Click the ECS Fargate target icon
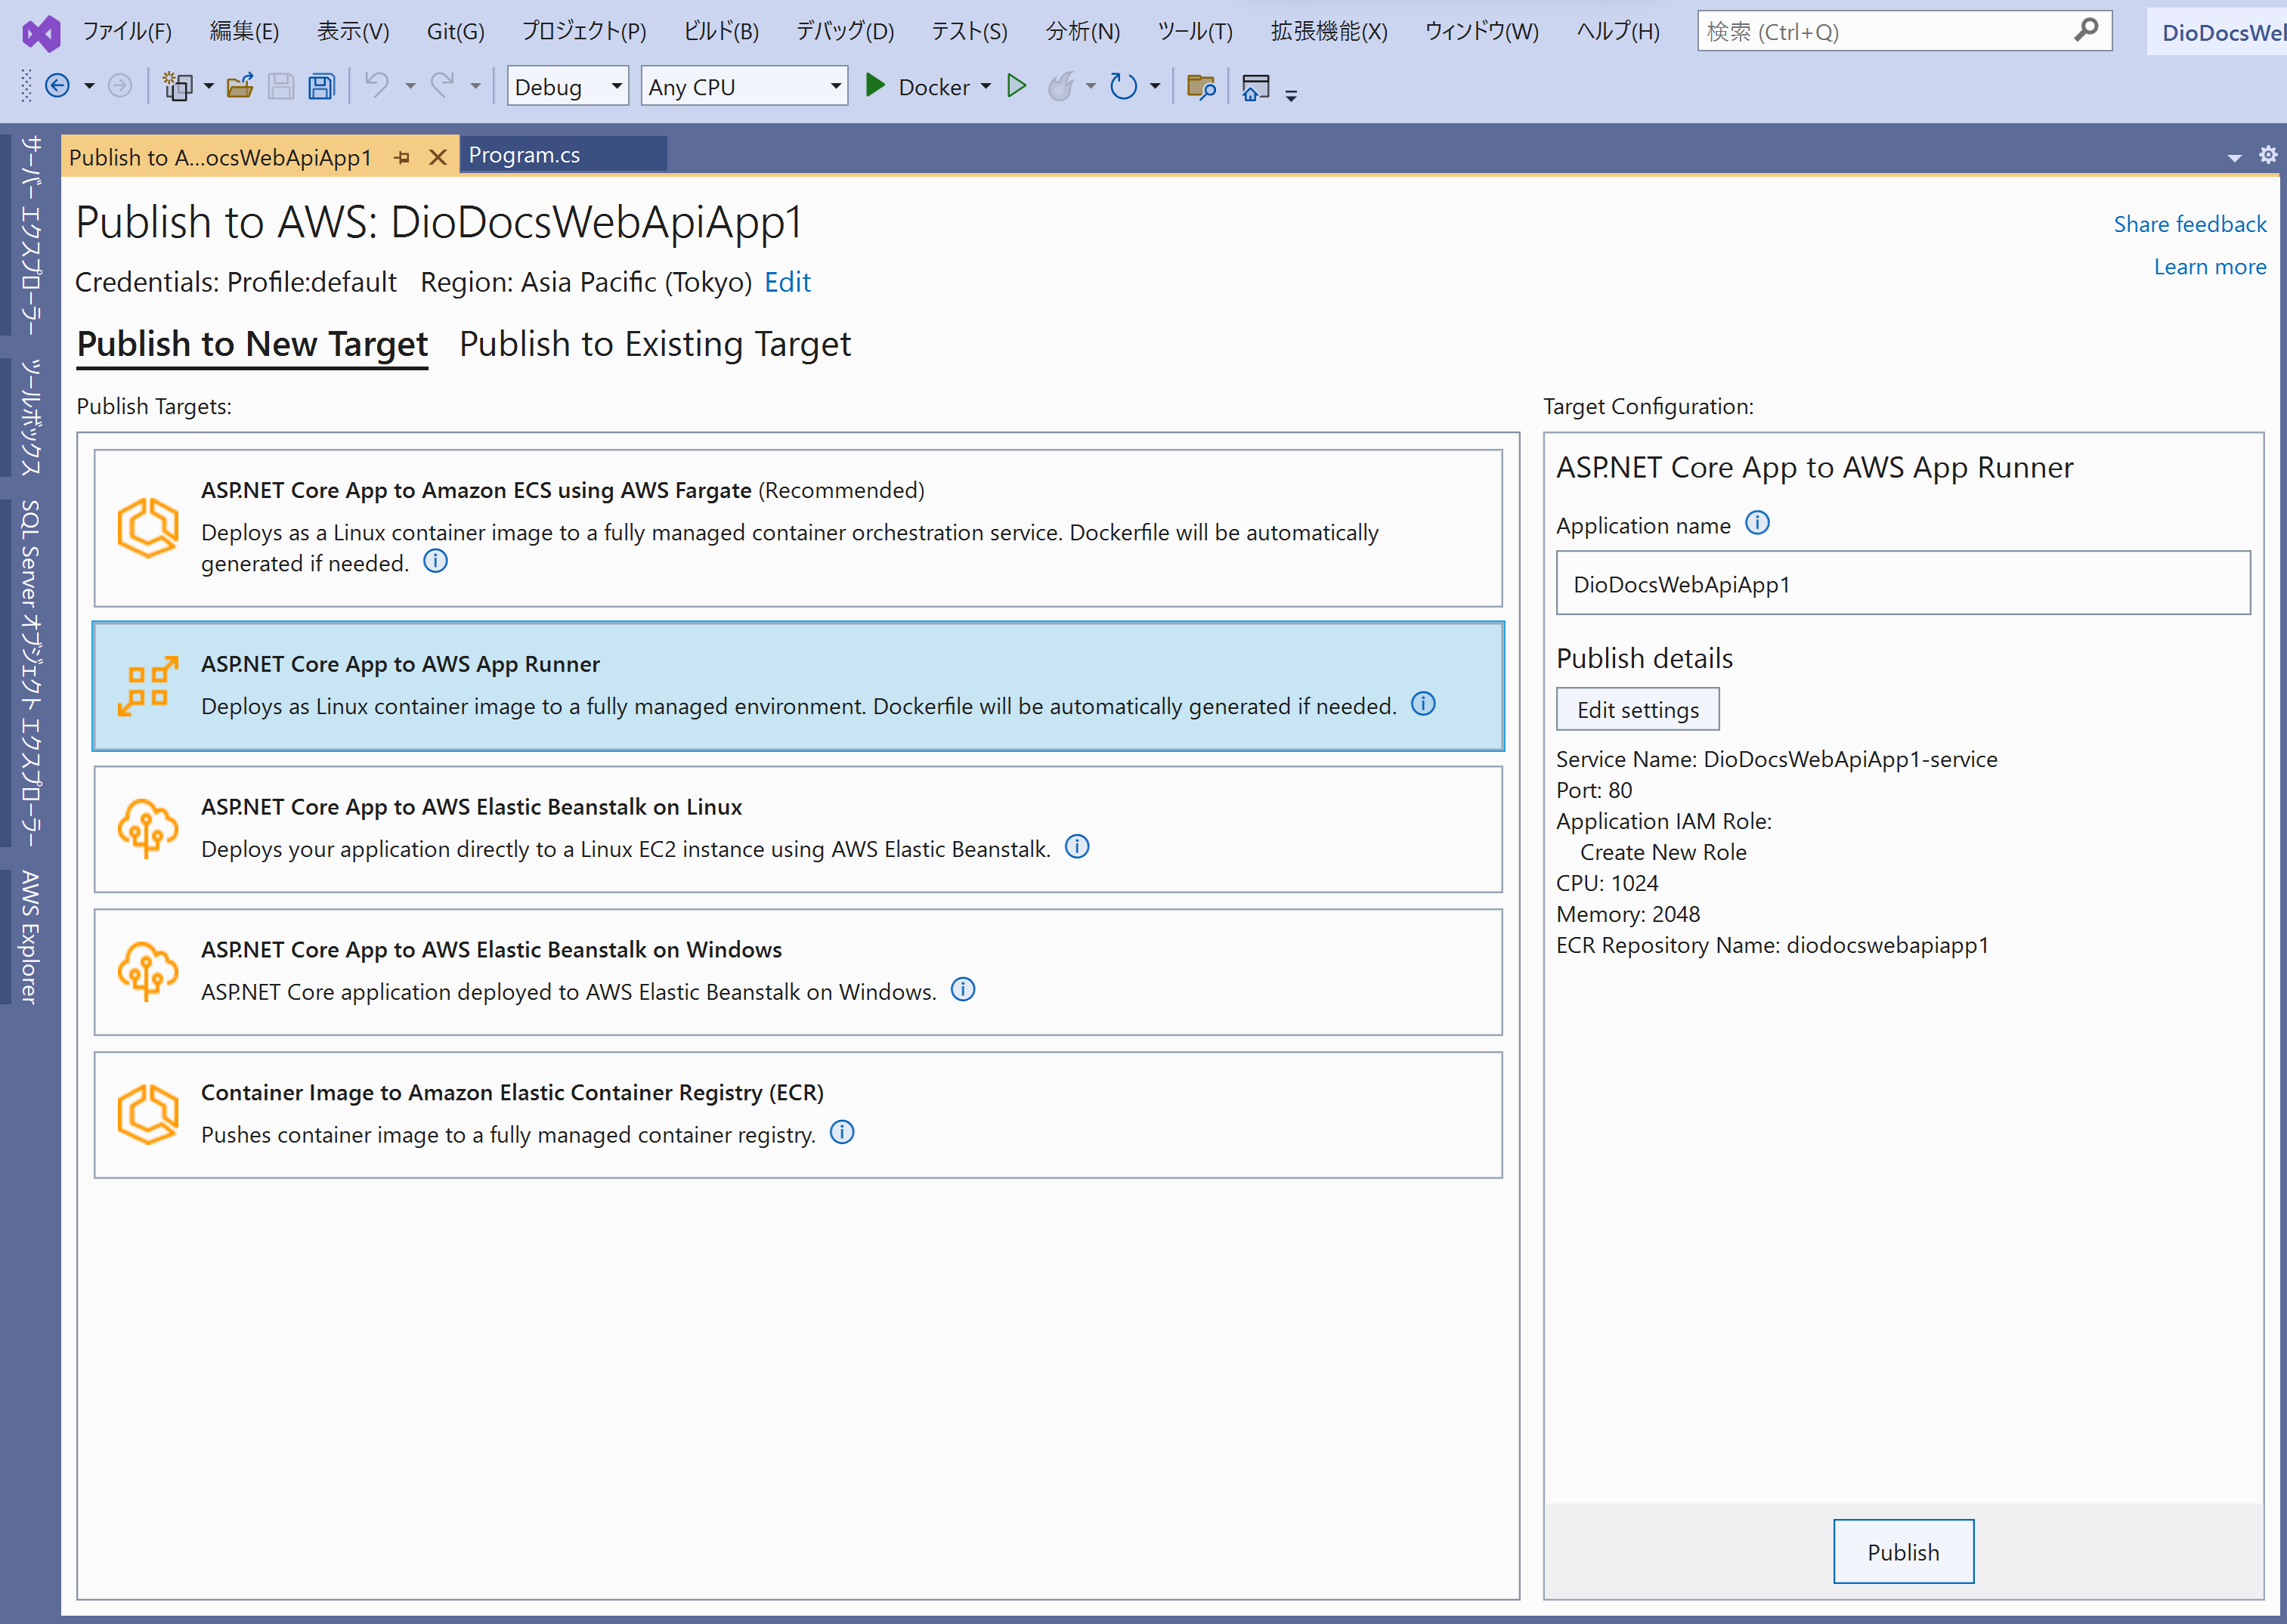Screen dimensions: 2287x1624 pos(148,528)
